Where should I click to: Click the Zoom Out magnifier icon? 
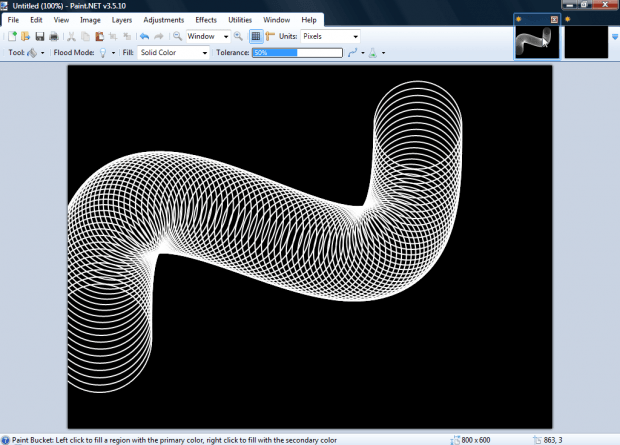[x=177, y=36]
